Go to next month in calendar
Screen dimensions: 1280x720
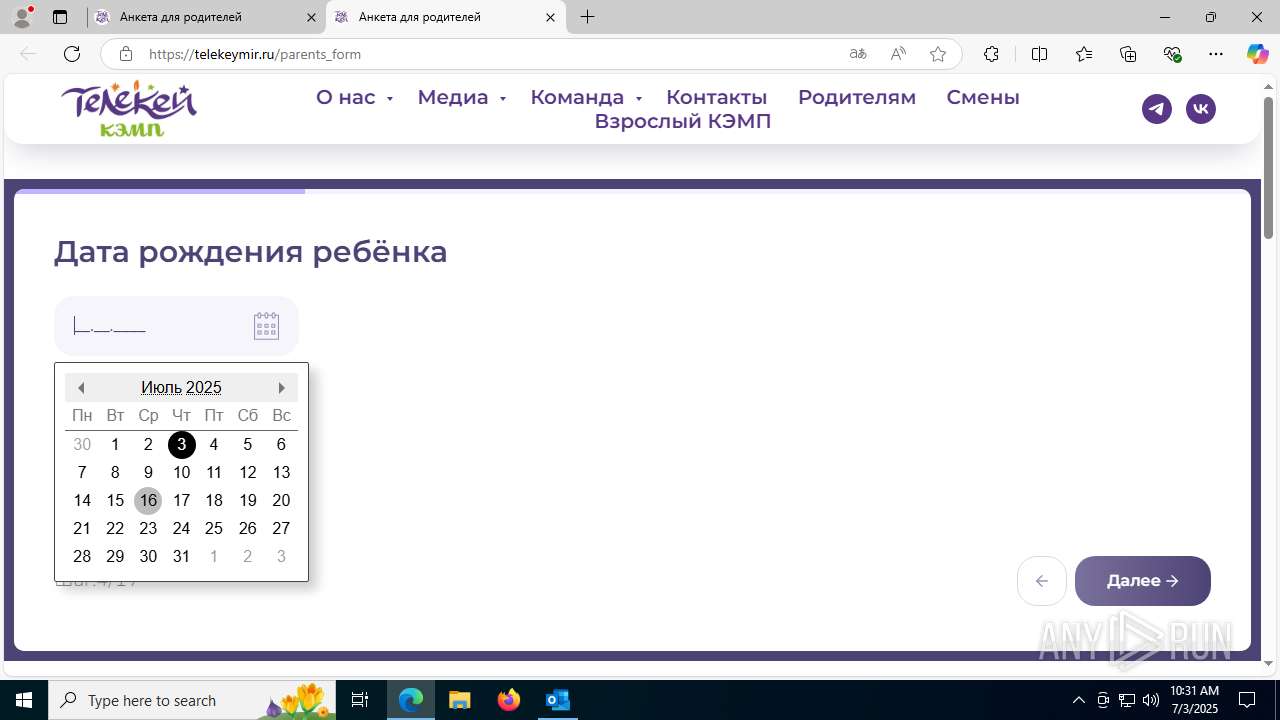[282, 388]
